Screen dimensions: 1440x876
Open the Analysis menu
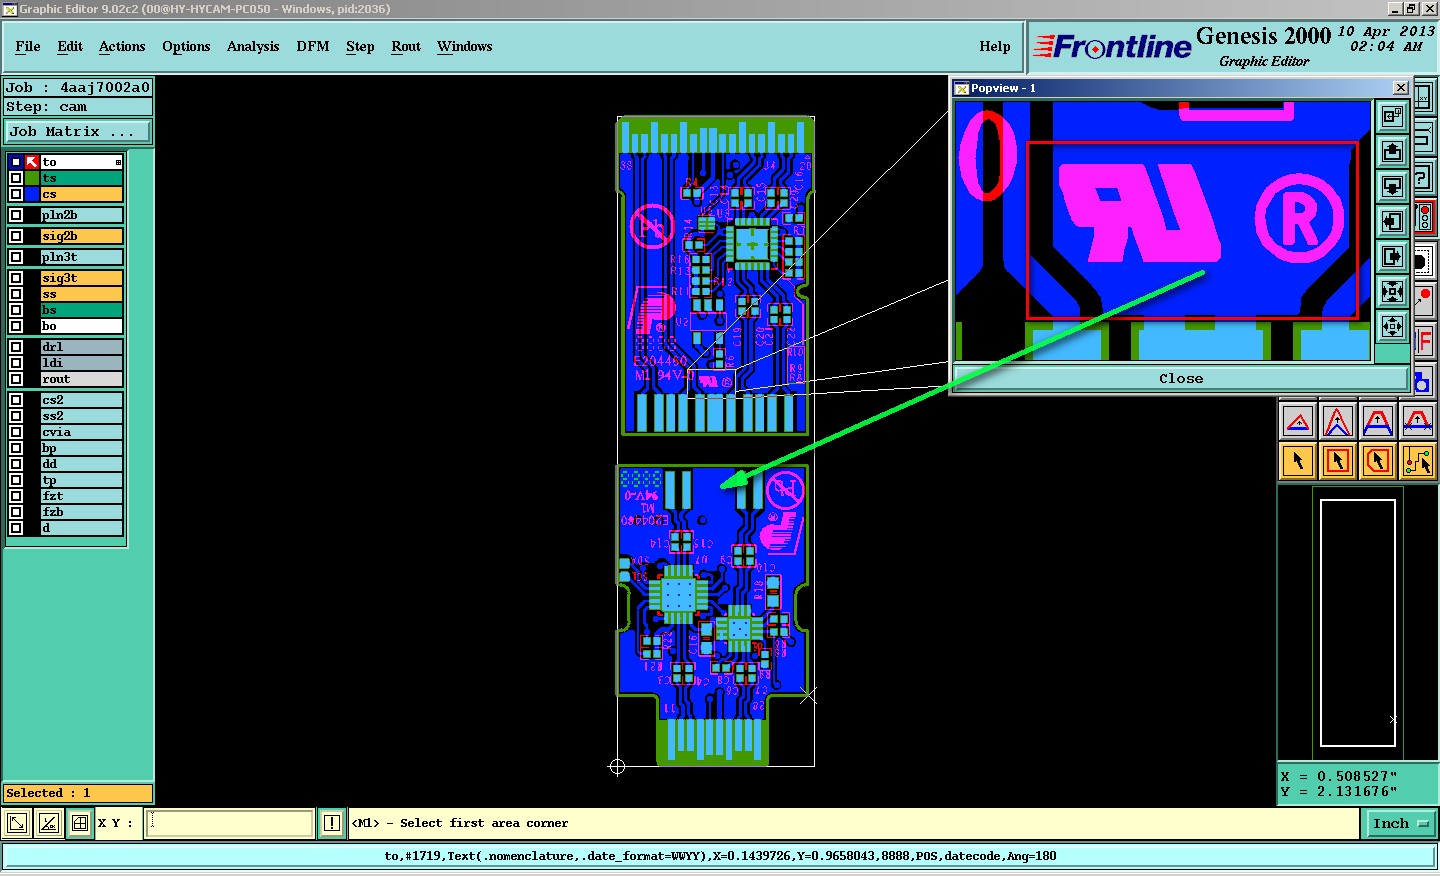tap(253, 47)
